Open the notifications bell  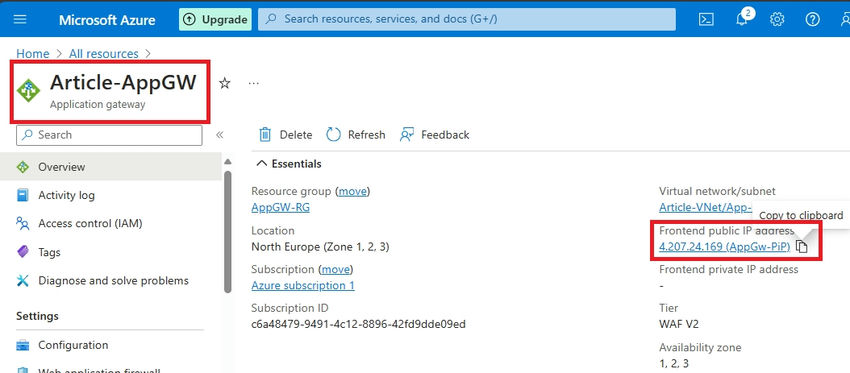point(742,20)
